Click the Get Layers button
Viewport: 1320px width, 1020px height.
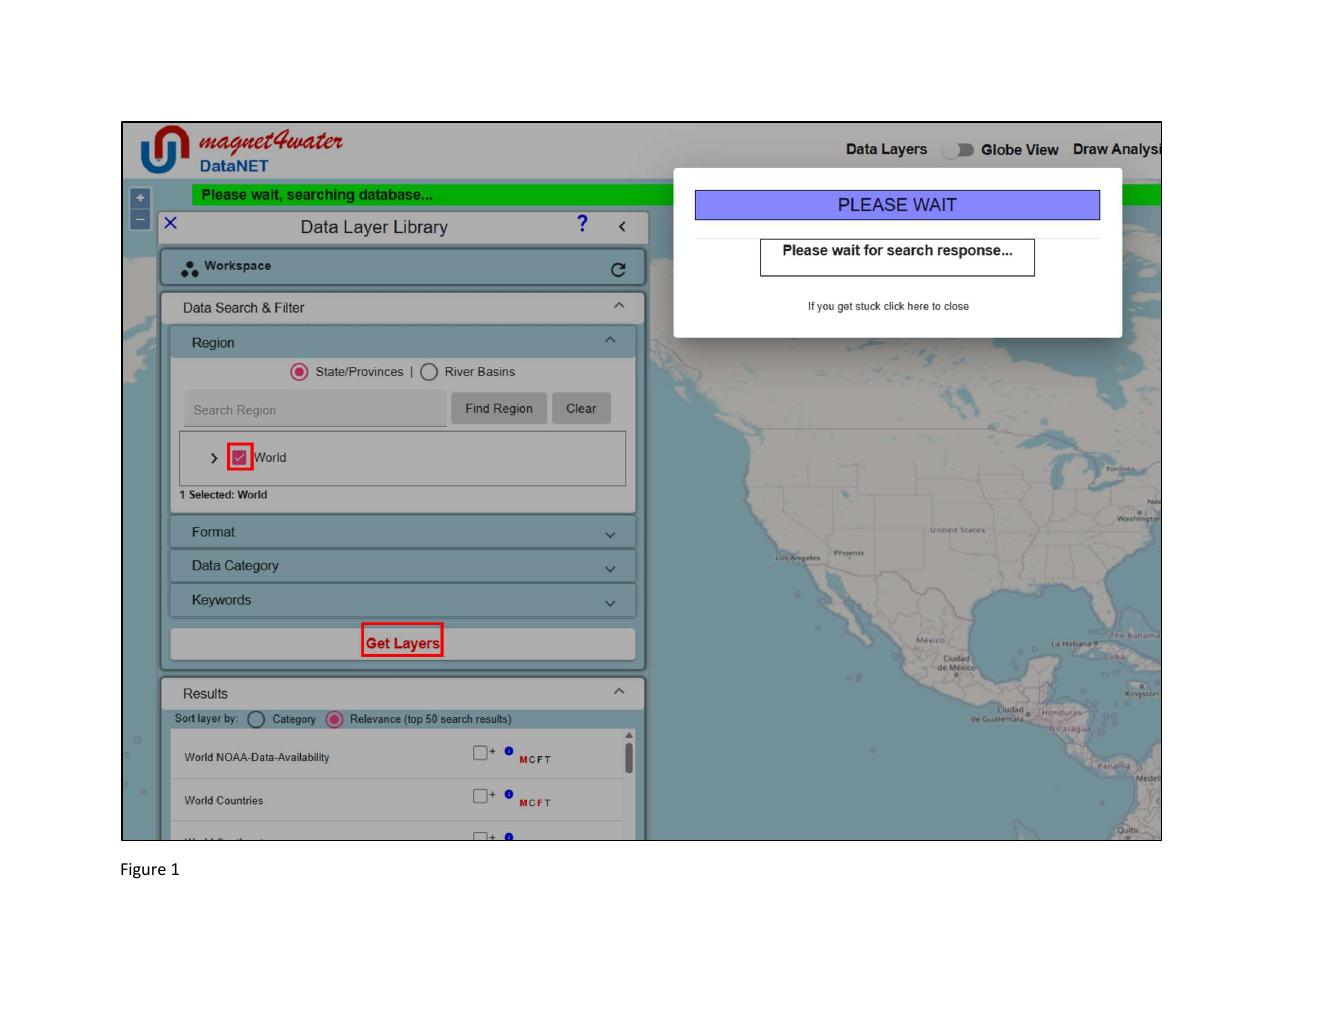(403, 643)
